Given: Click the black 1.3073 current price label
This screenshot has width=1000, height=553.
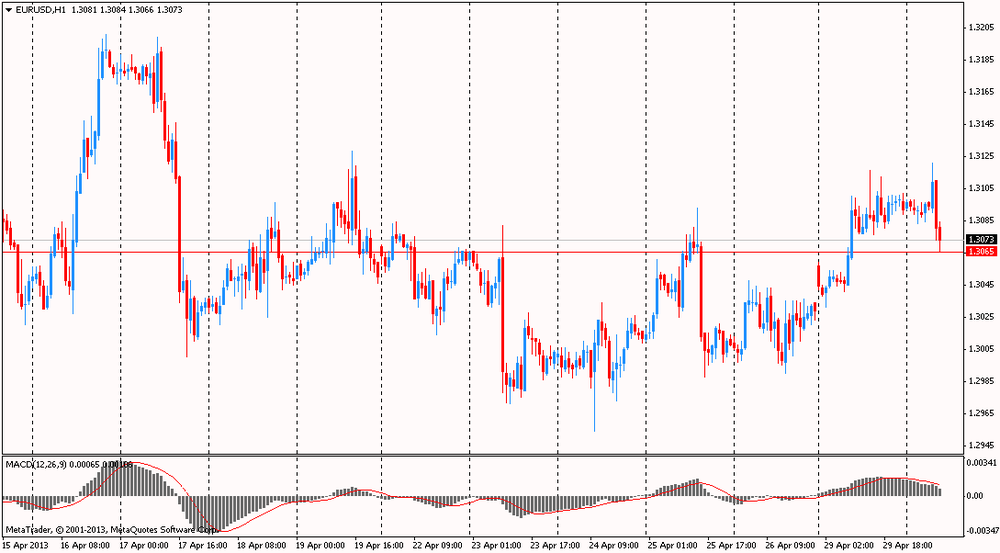Looking at the screenshot, I should [x=981, y=239].
